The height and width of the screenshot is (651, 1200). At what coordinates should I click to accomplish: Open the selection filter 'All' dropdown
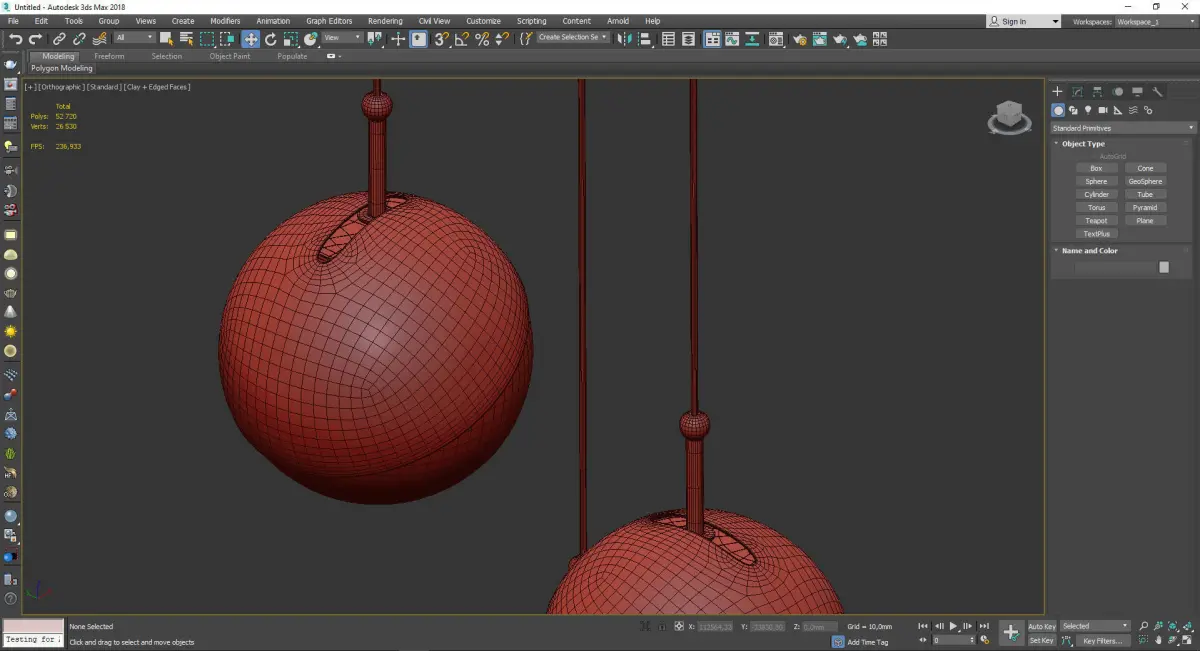click(x=134, y=38)
